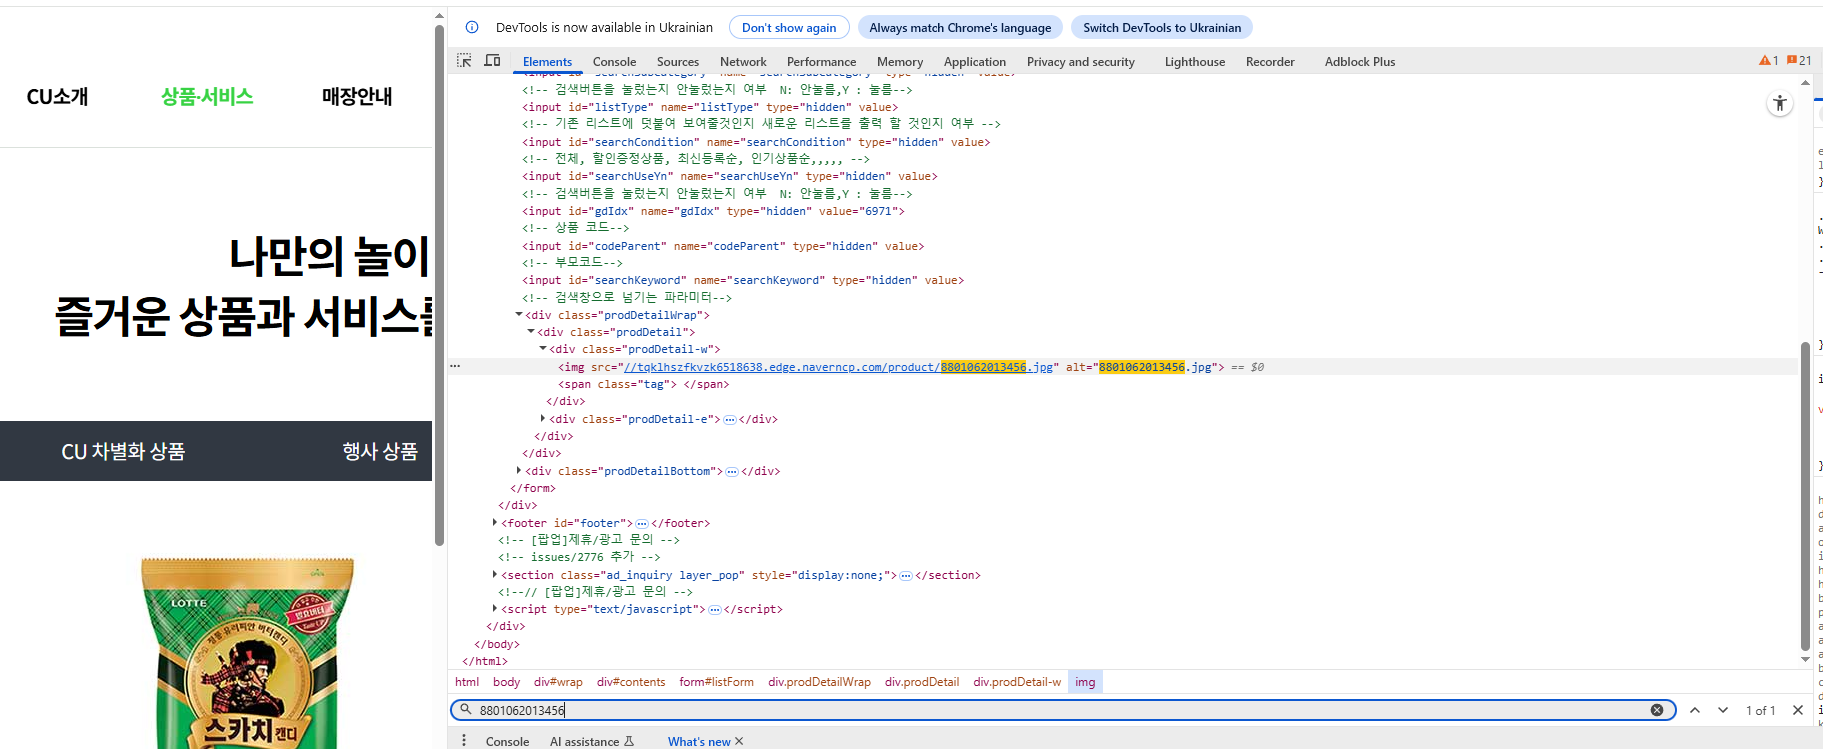This screenshot has height=749, width=1823.
Task: Expand the div.prodDetailBottom node
Action: tap(519, 471)
